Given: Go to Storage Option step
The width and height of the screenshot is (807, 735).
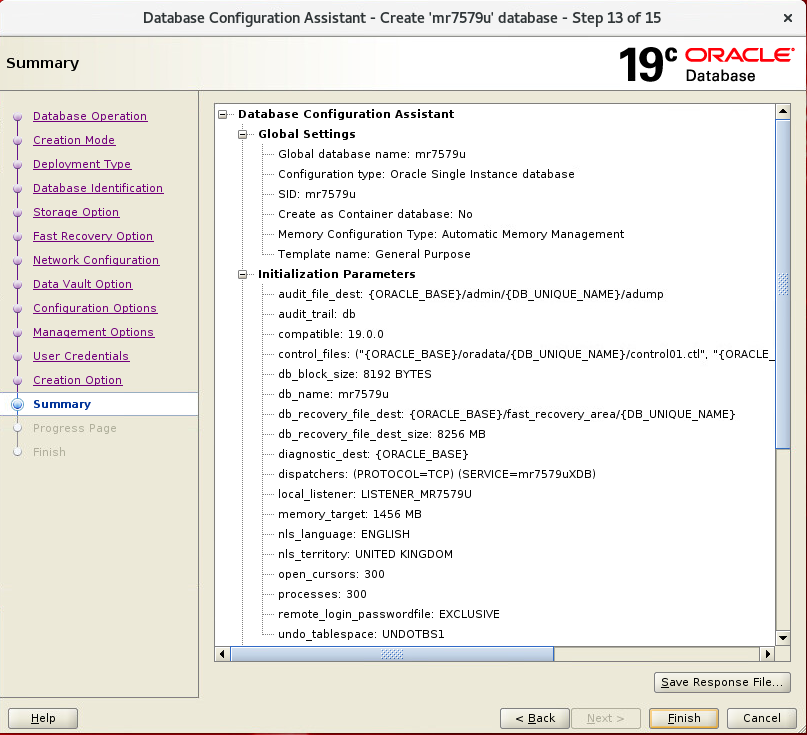Looking at the screenshot, I should (x=76, y=212).
